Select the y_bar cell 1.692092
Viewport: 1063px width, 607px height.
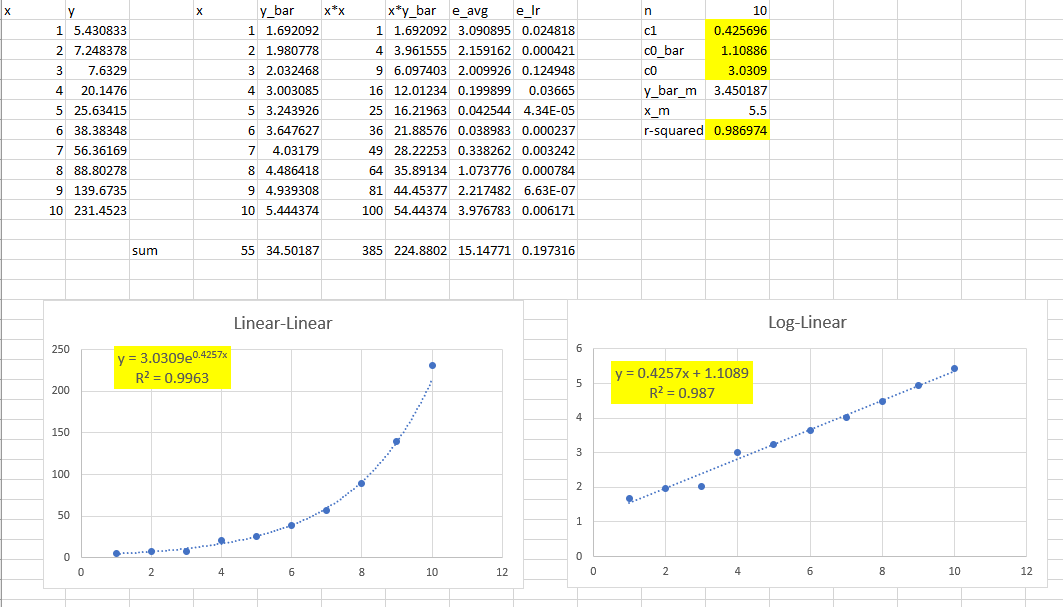289,31
